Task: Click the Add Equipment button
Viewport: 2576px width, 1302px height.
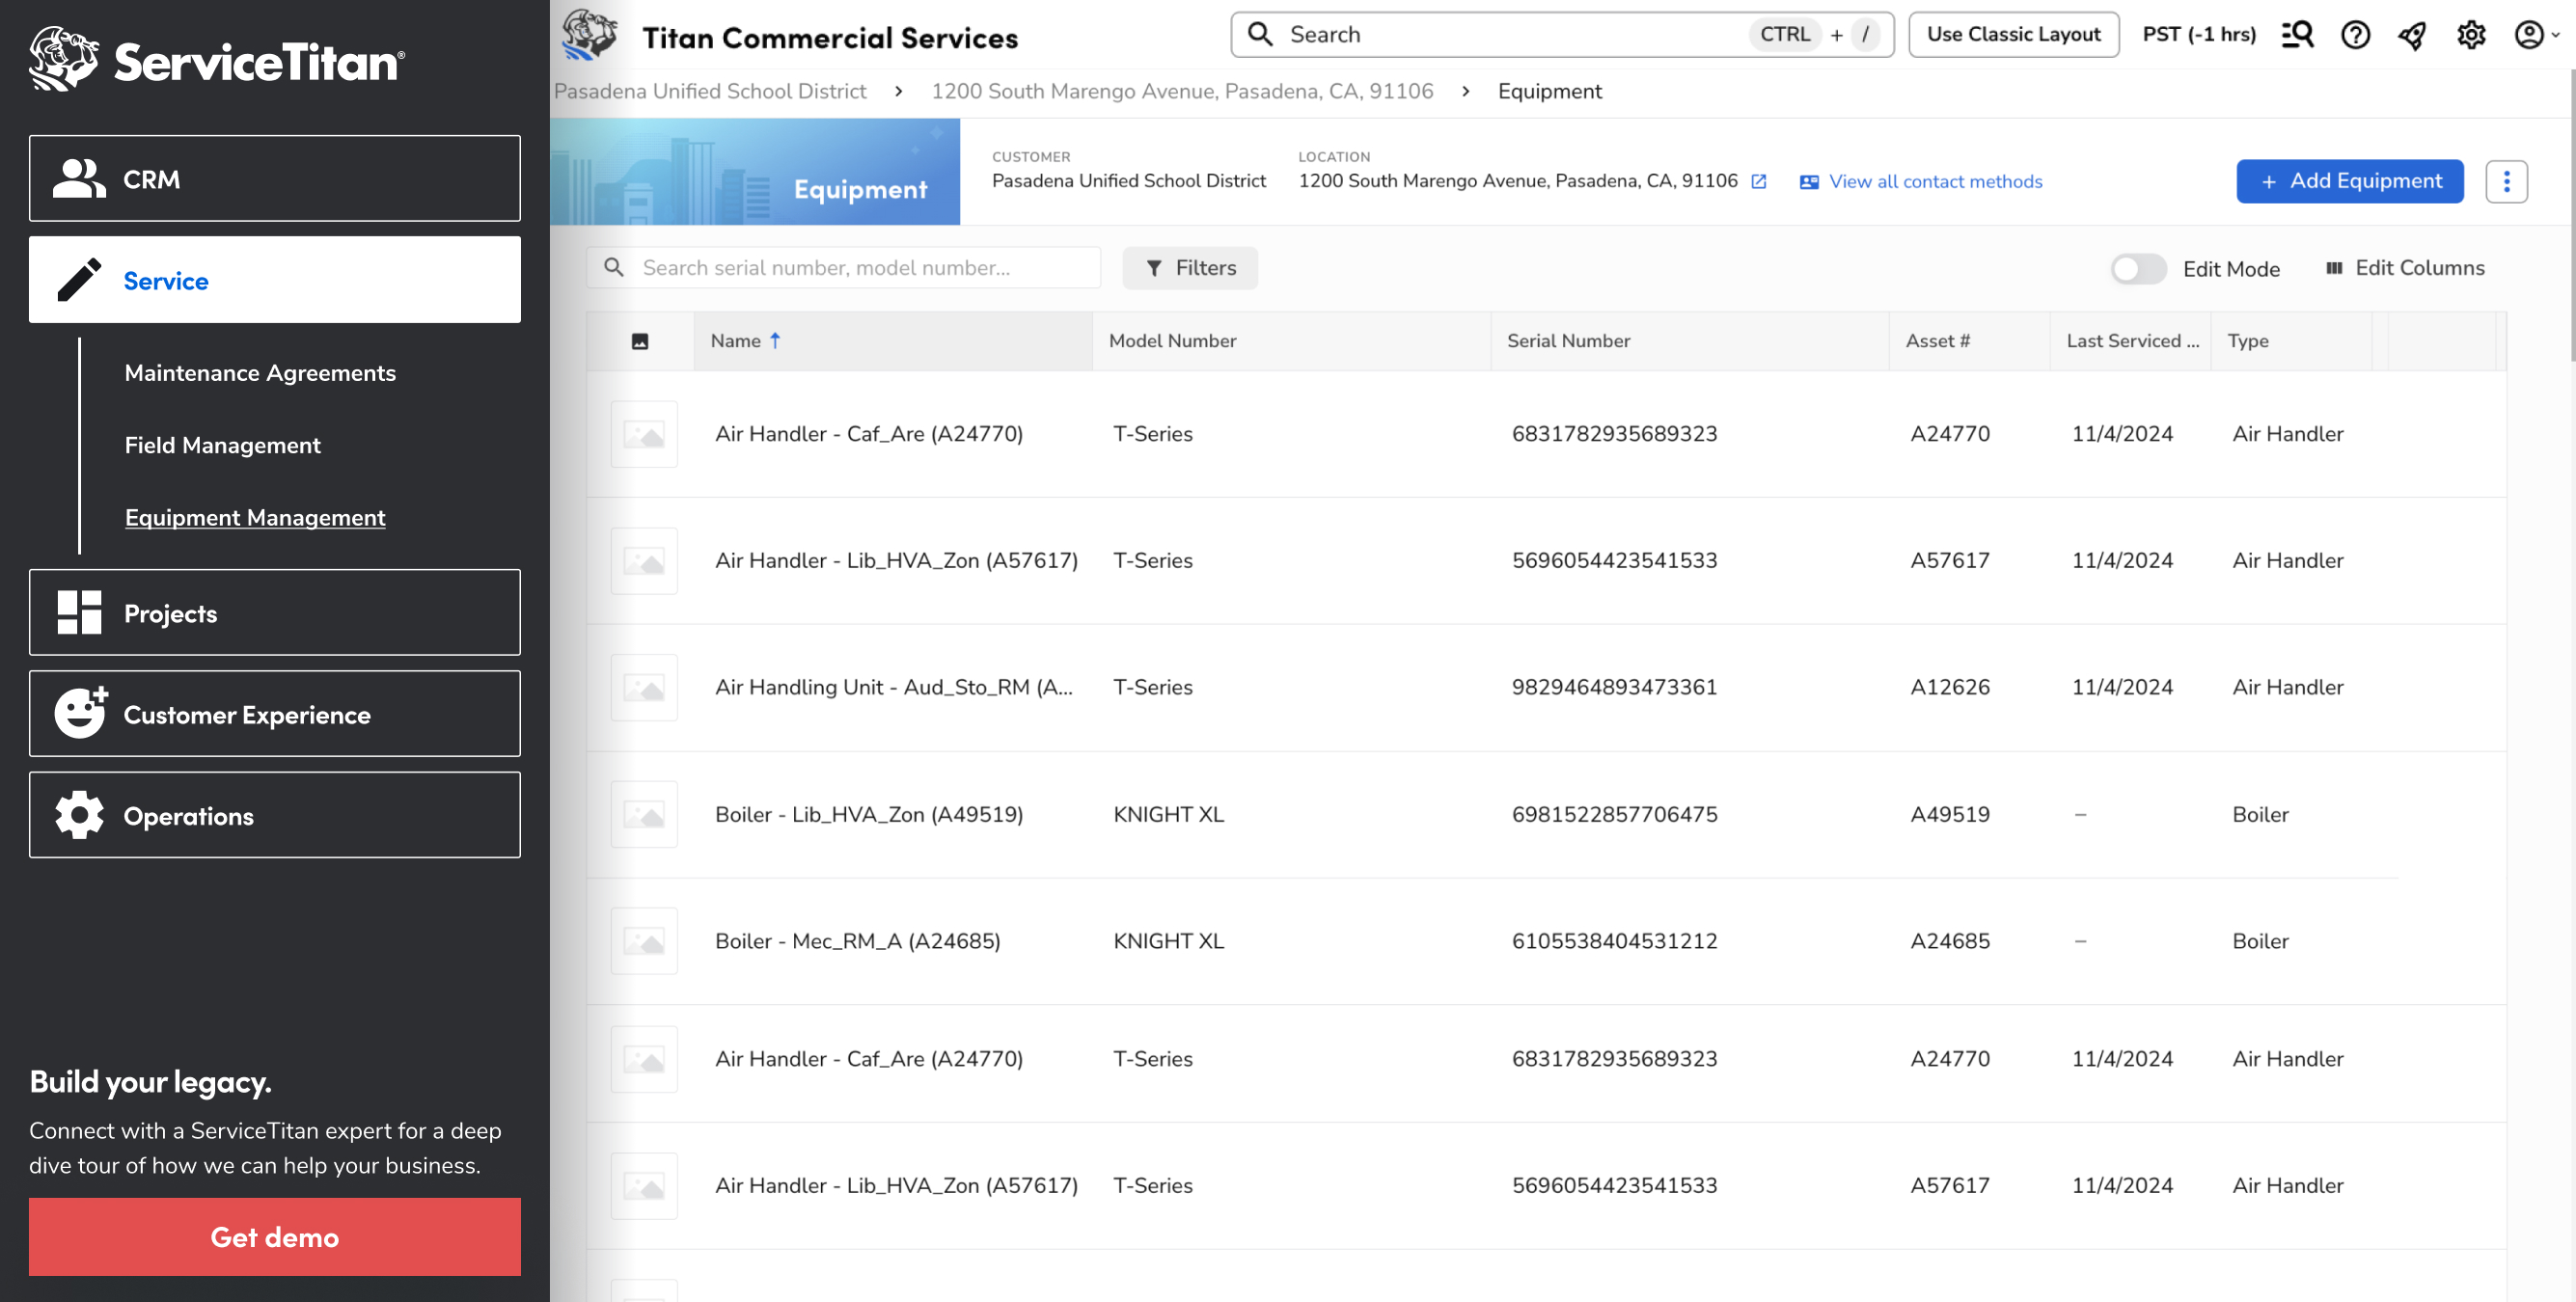Action: coord(2349,181)
